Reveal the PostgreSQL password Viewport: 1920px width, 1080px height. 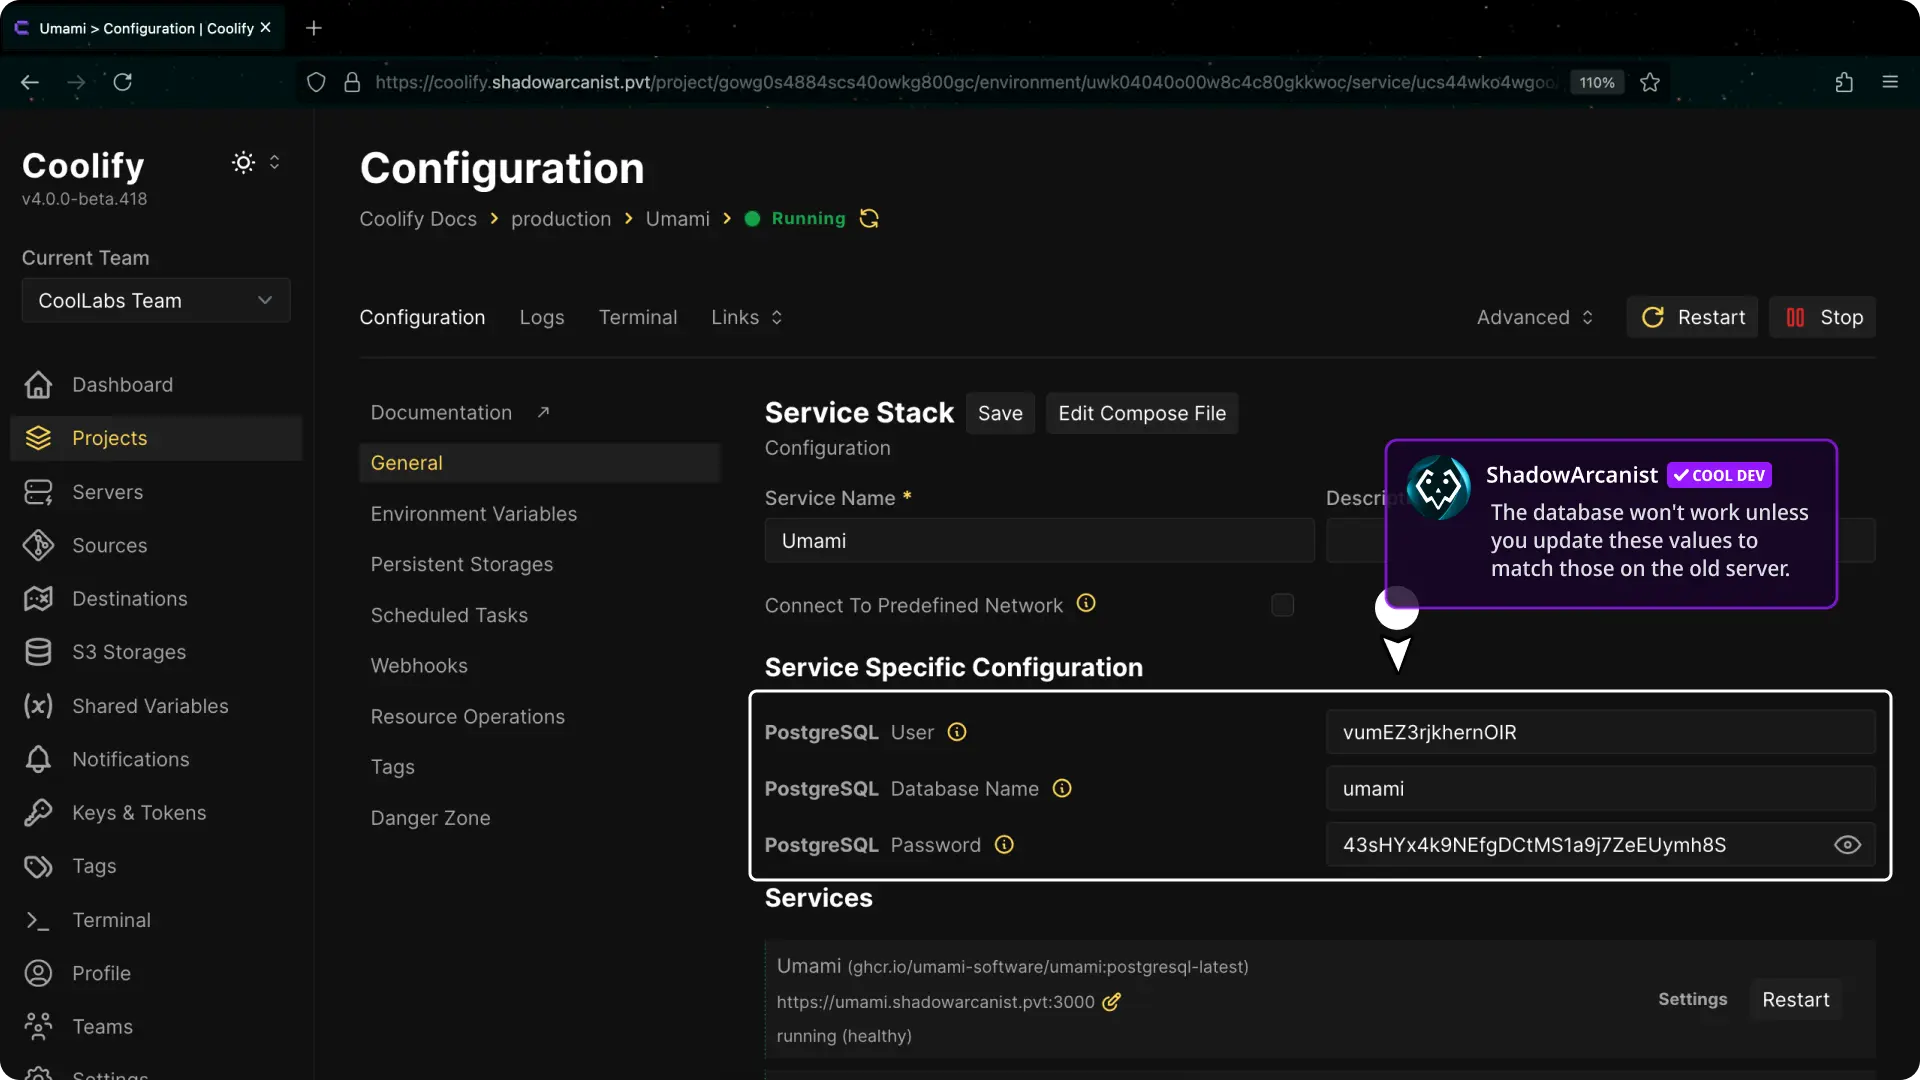1847,845
